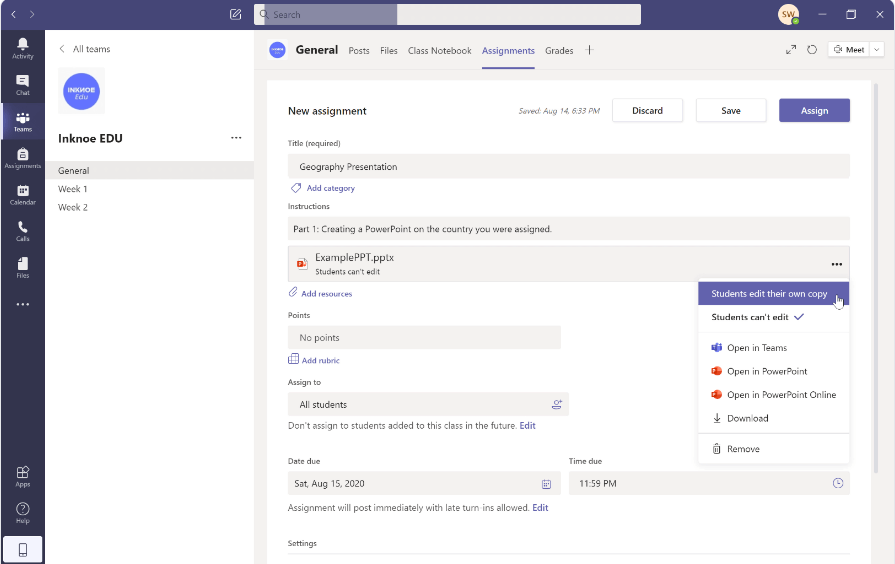Open Calendar in the sidebar

[x=22, y=194]
